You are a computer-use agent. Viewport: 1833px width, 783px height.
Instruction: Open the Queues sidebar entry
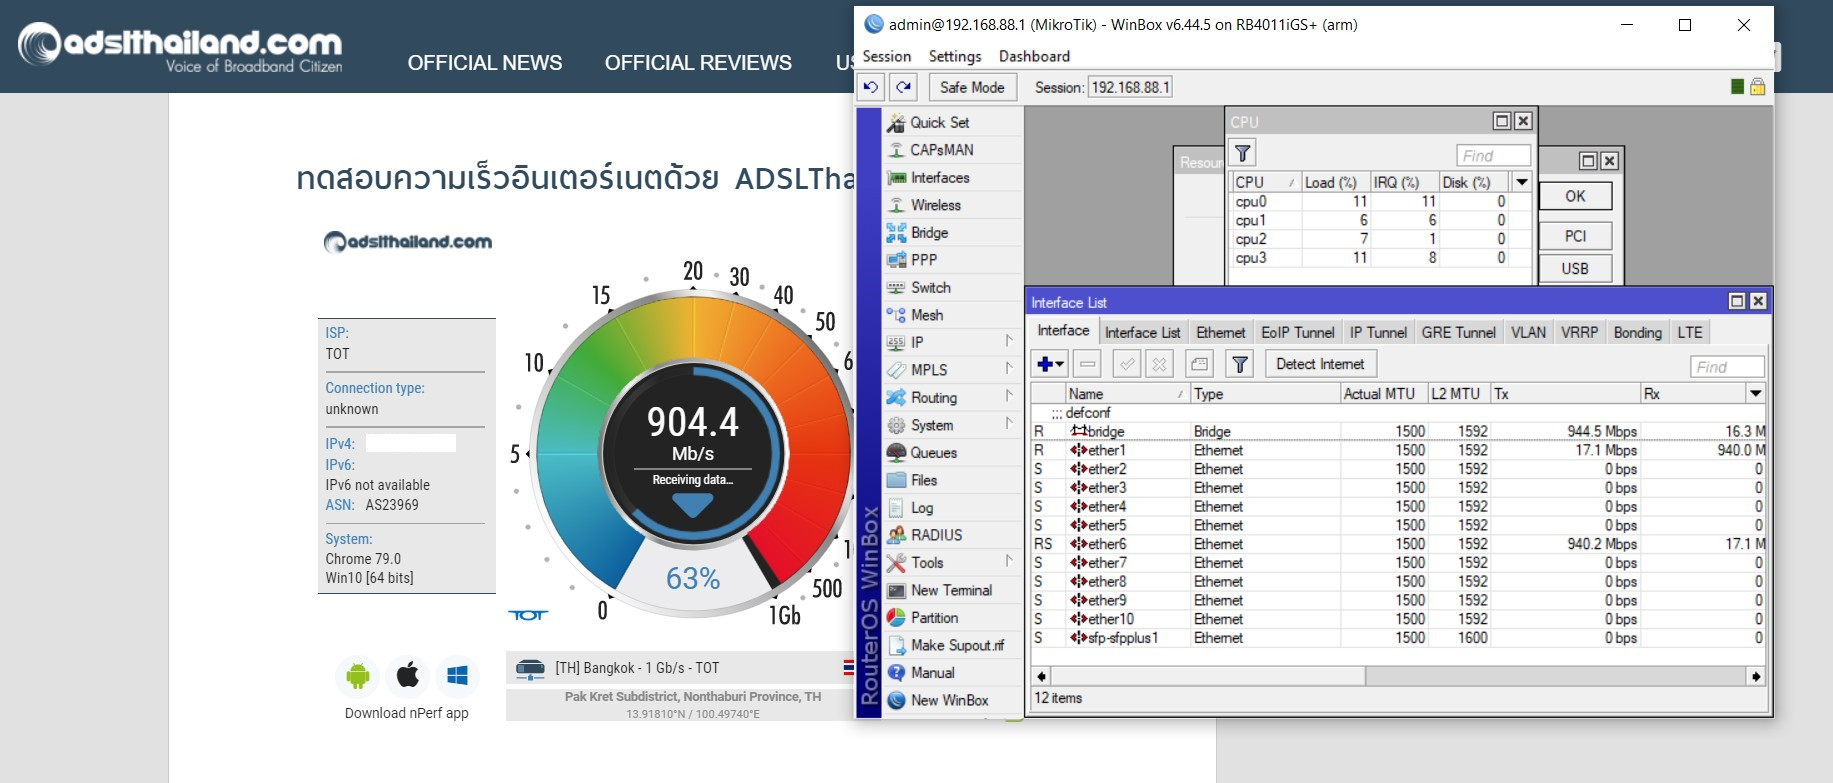click(x=933, y=453)
